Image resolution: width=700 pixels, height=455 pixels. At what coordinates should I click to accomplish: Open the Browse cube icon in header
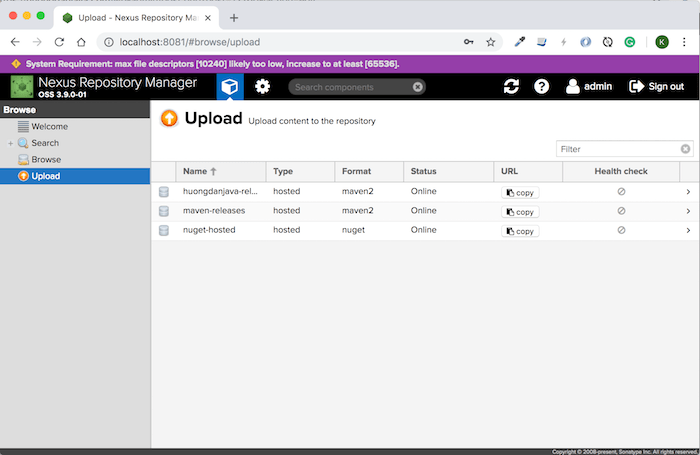[230, 86]
